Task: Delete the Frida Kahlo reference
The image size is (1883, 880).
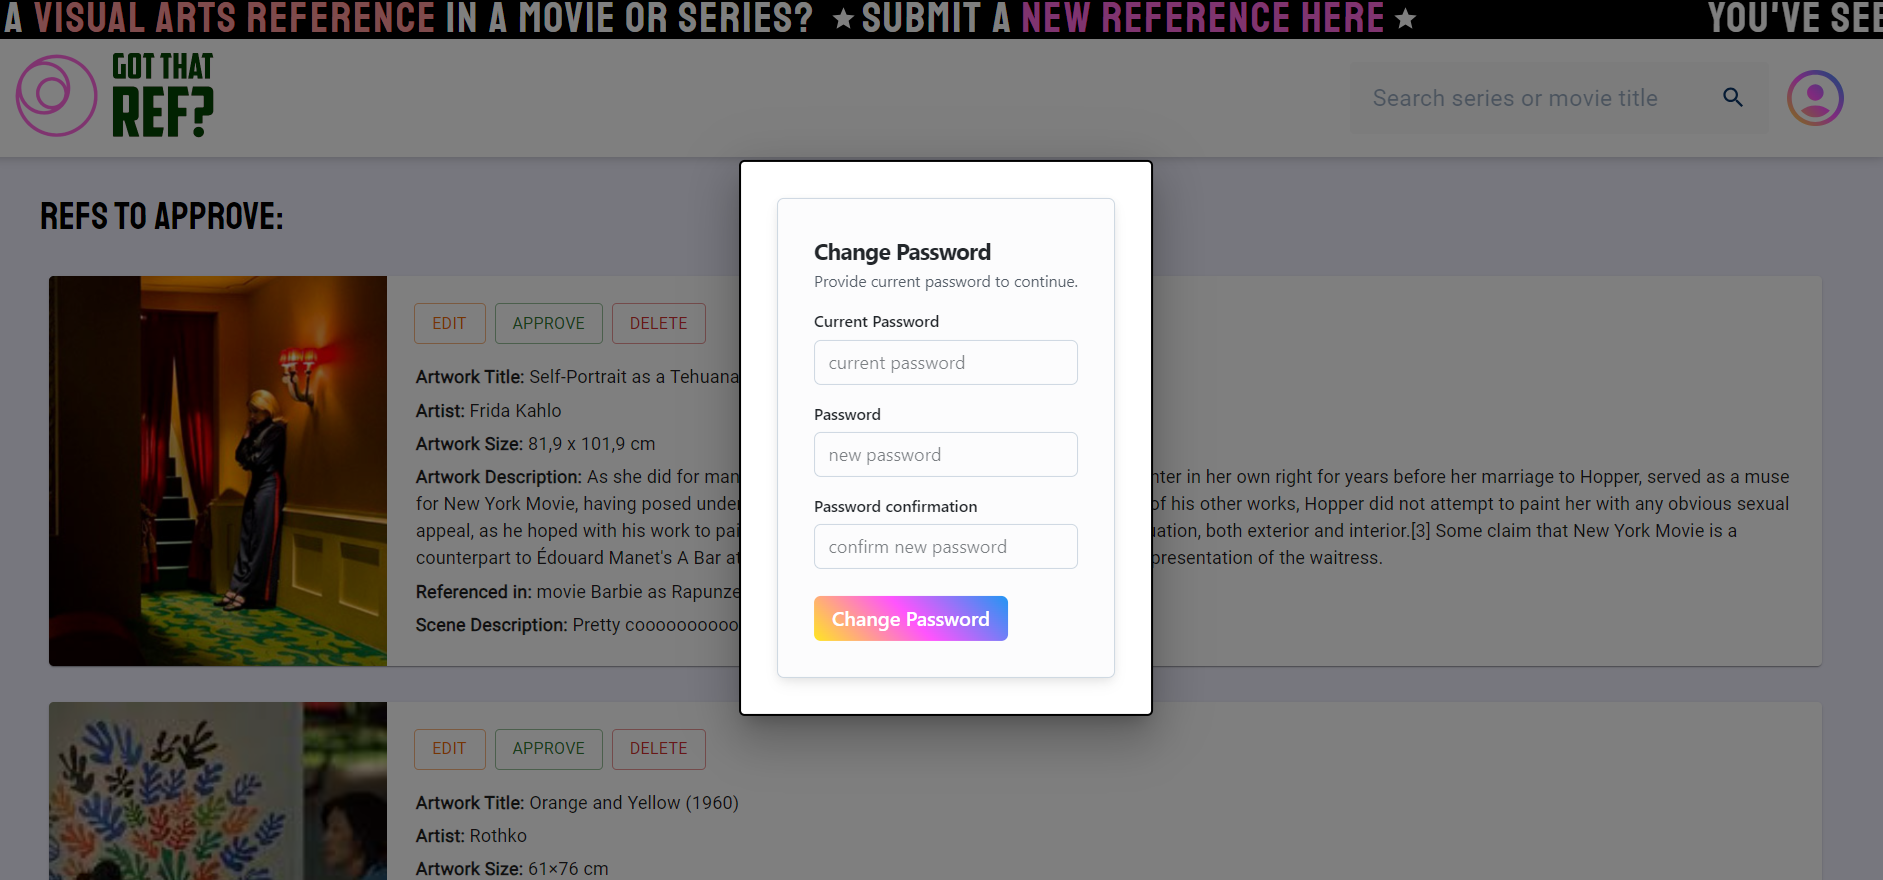Action: pyautogui.click(x=658, y=323)
